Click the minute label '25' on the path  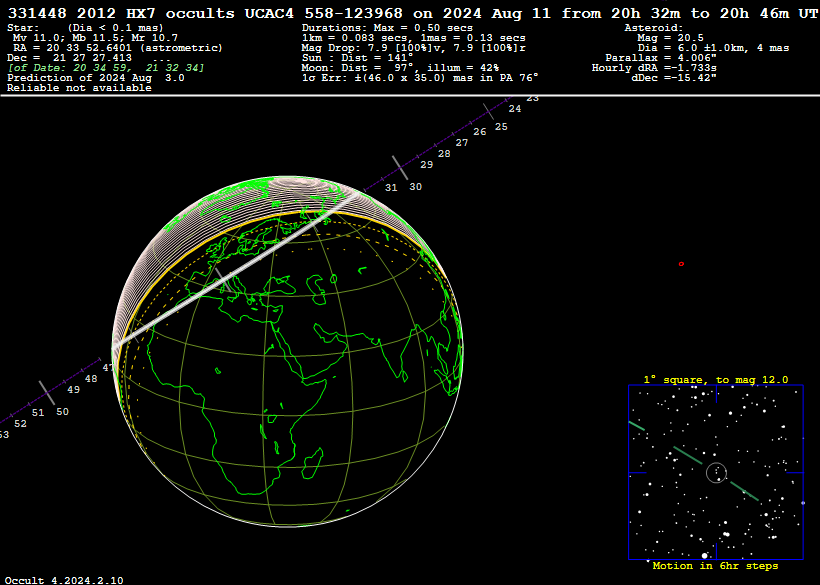[x=501, y=127]
